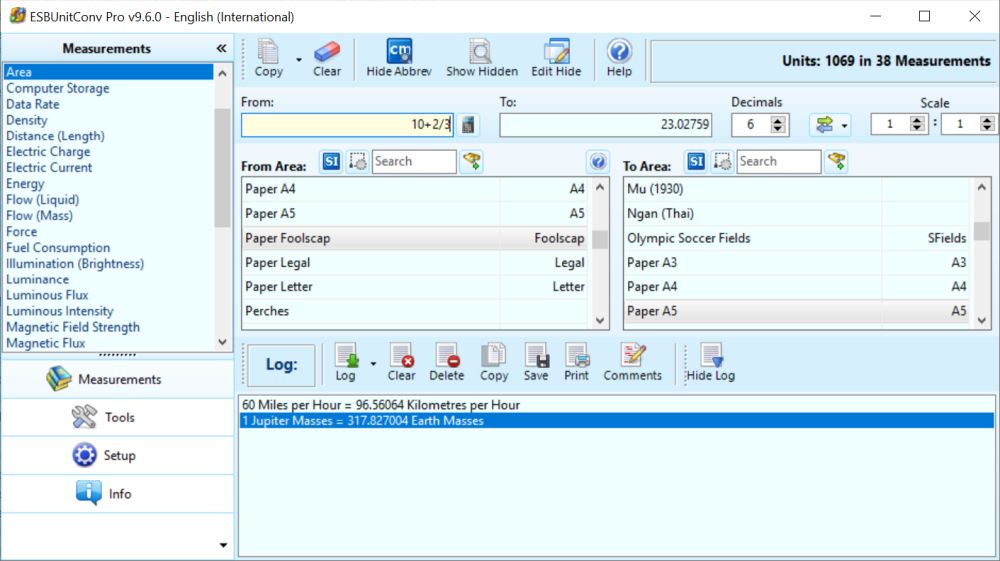1000x561 pixels.
Task: Select Paper A5 in From list
Action: click(415, 214)
